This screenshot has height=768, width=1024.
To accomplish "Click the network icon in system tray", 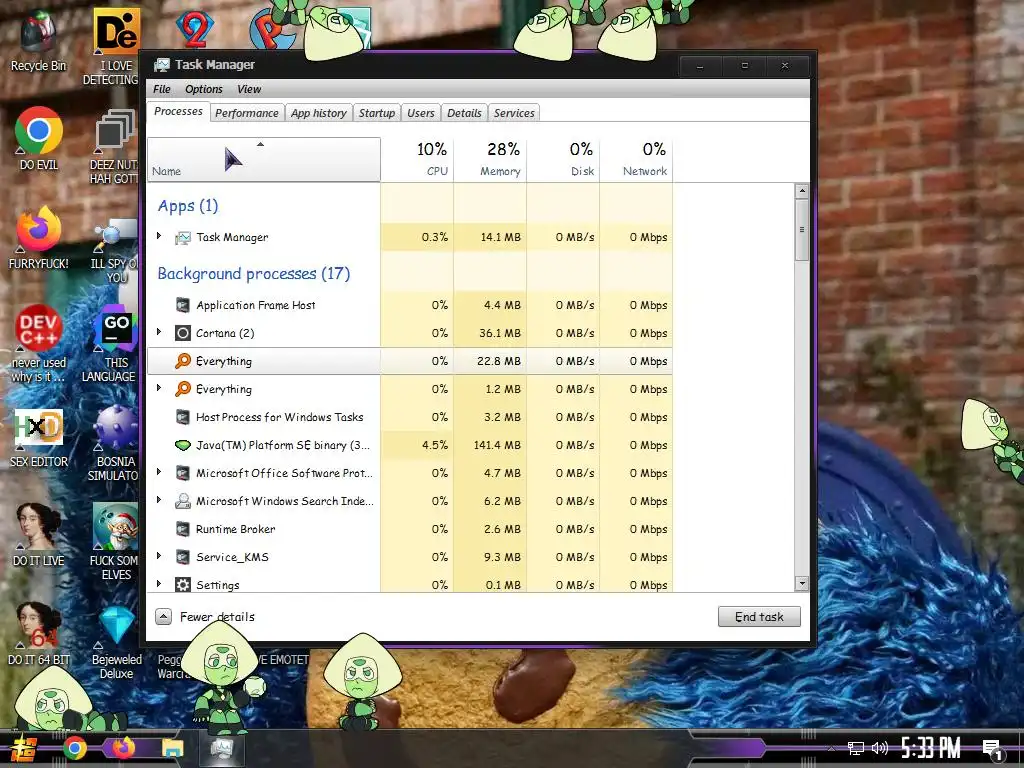I will point(856,748).
